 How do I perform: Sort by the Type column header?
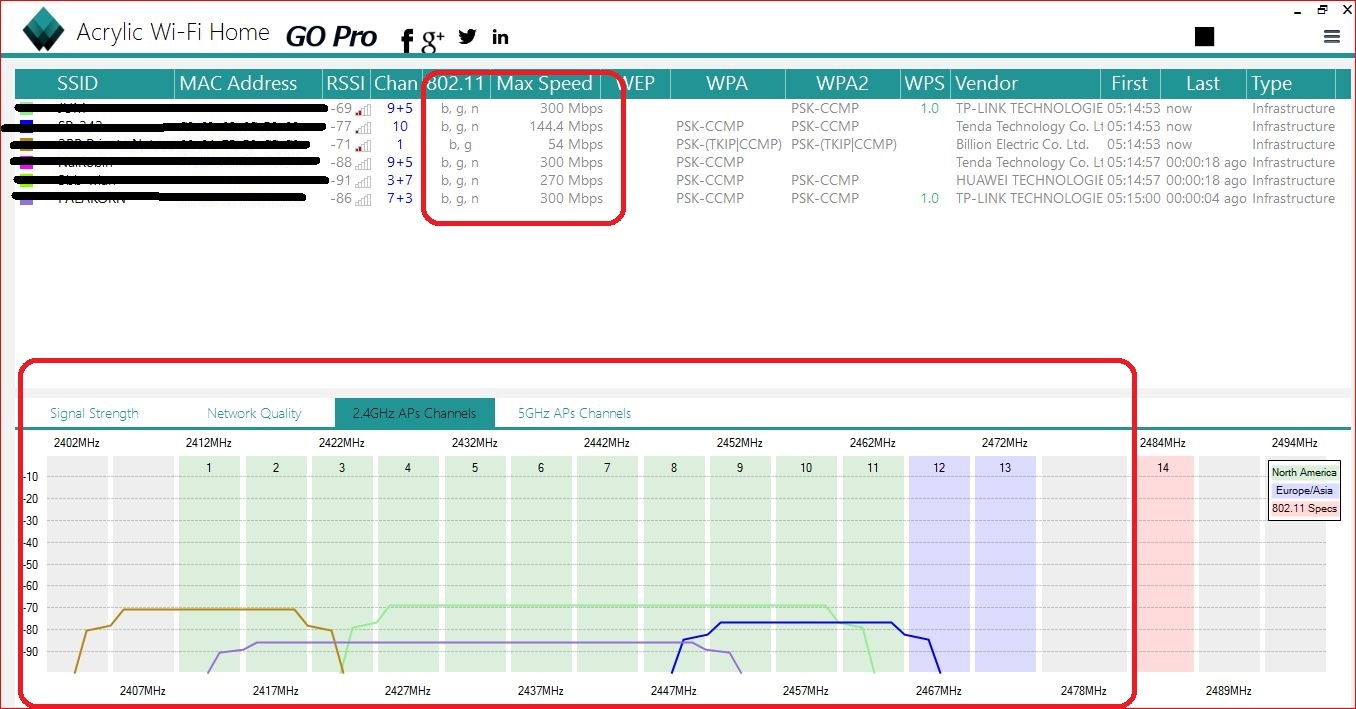[1291, 84]
